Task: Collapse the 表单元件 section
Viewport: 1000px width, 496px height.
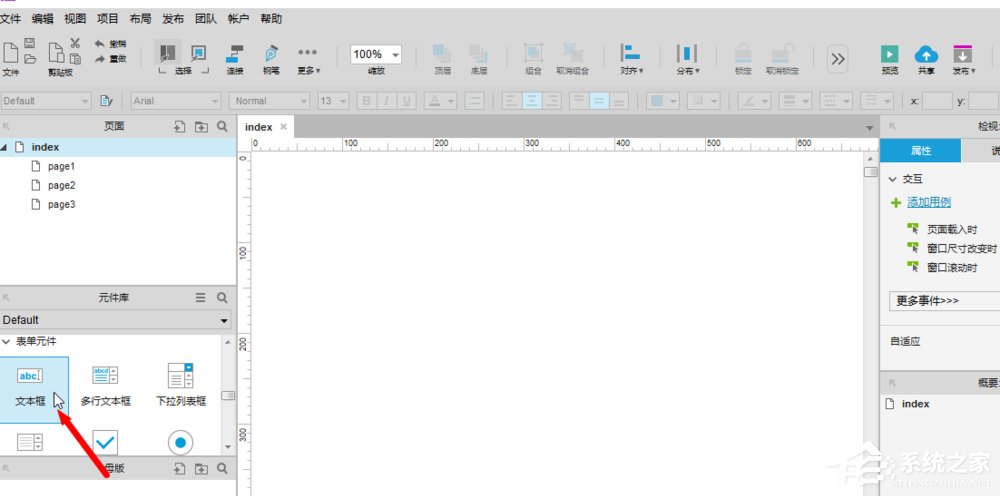Action: 6,342
